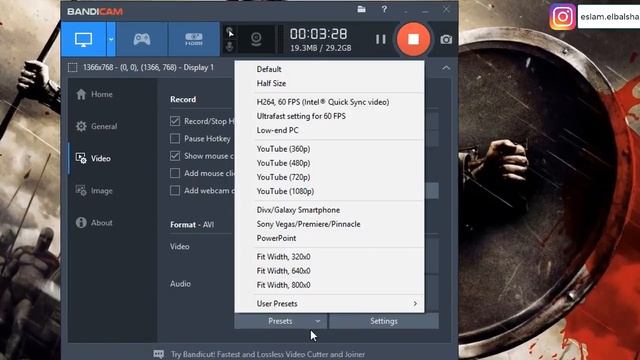Image resolution: width=640 pixels, height=360 pixels.
Task: Toggle microphone recording icon
Action: (230, 47)
